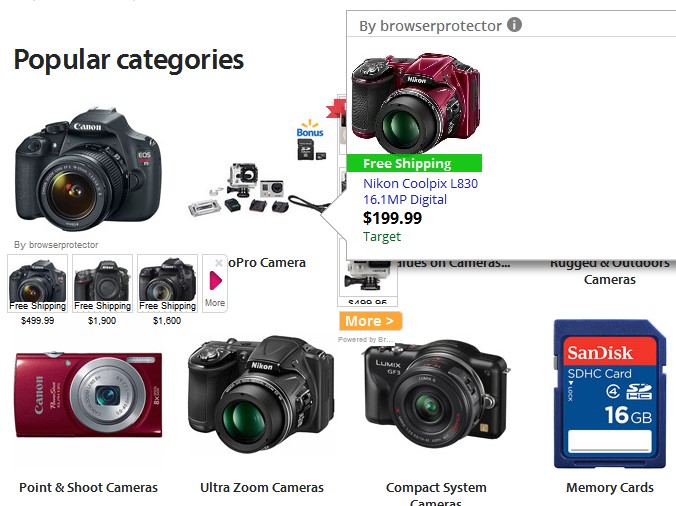Image resolution: width=676 pixels, height=506 pixels.
Task: Click the pink More arrow icon
Action: coord(215,281)
